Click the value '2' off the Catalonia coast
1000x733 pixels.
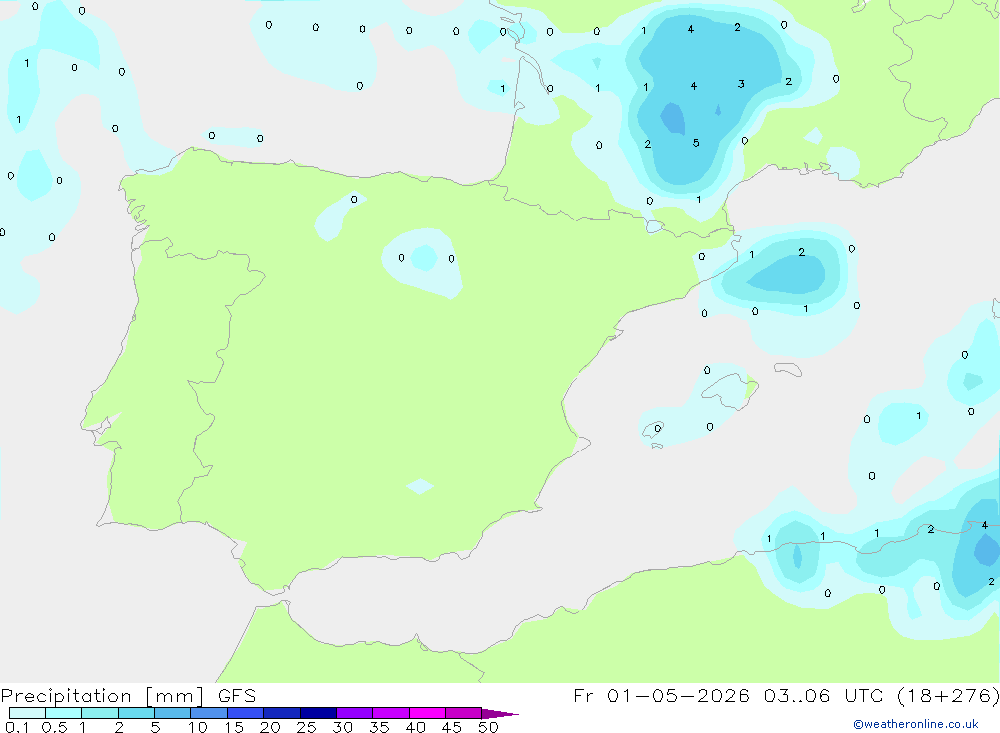802,252
